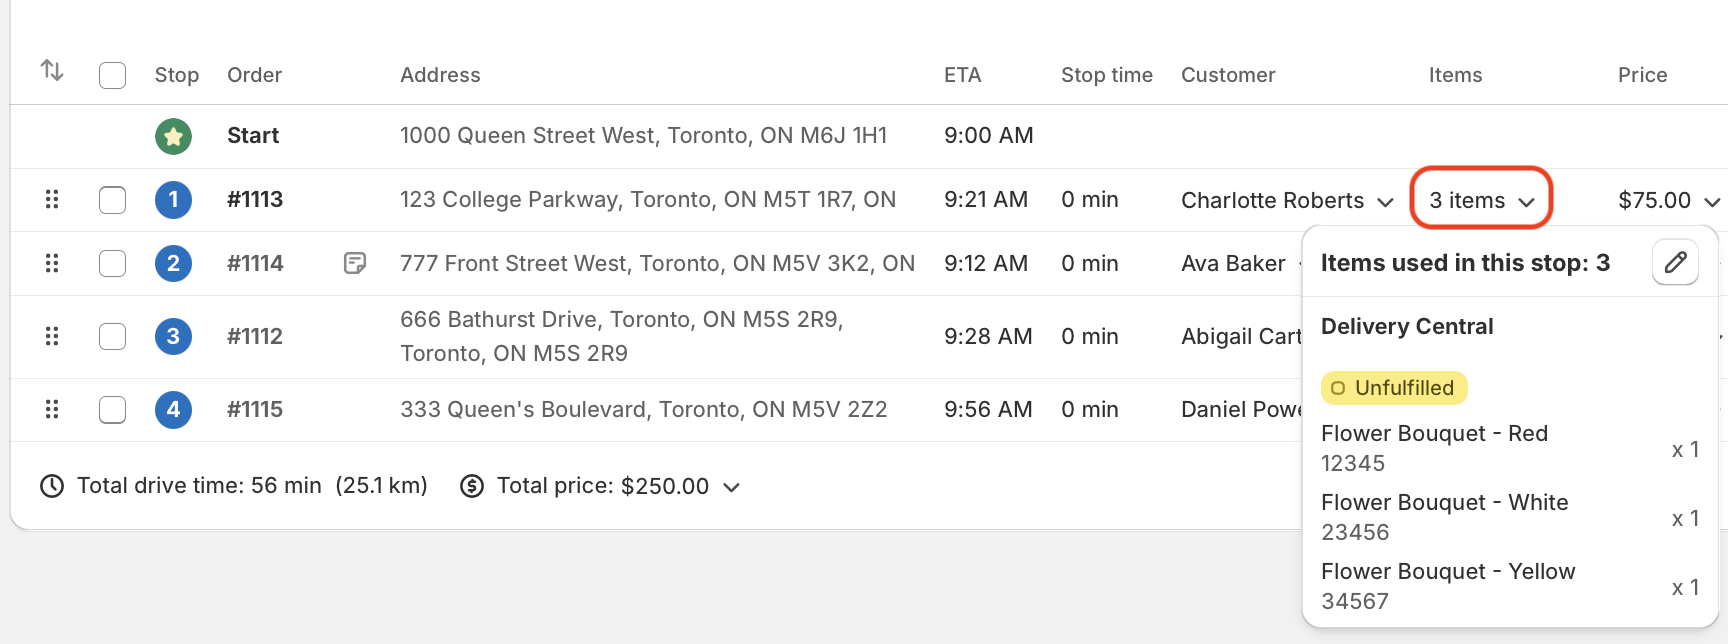This screenshot has width=1728, height=644.
Task: Click the drag handle for order #1113
Action: (x=52, y=200)
